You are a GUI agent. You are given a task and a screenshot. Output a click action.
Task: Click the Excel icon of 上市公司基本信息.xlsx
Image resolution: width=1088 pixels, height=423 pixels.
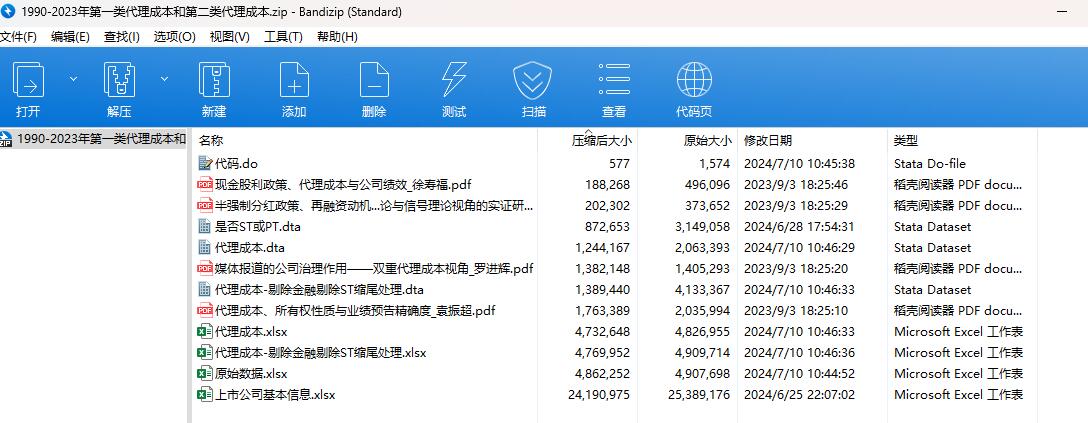[x=205, y=394]
